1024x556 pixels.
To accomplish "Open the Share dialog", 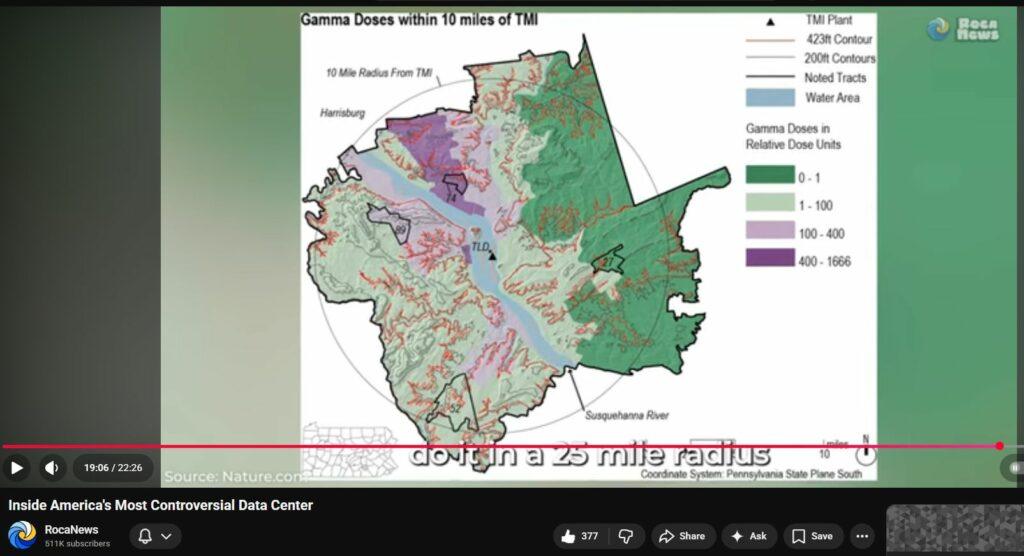I will 683,536.
